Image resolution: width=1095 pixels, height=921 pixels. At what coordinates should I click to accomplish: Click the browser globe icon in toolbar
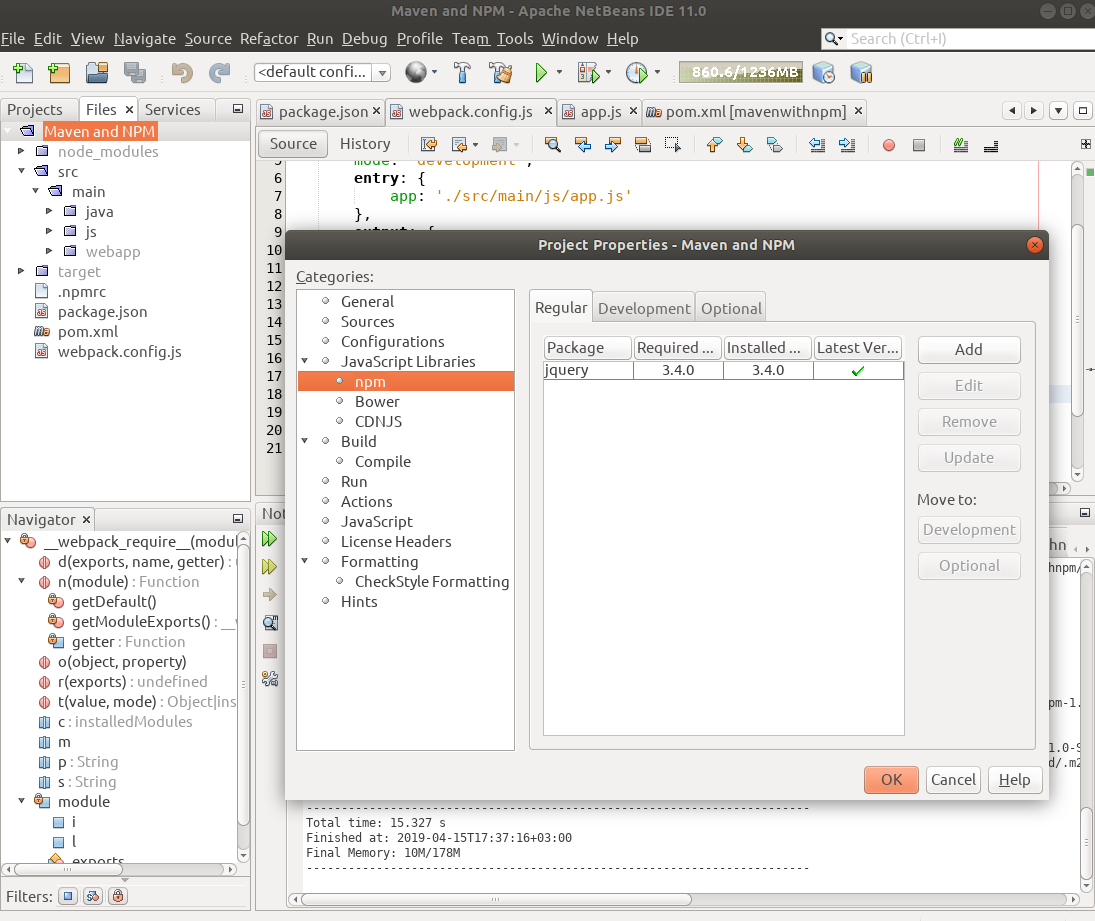[x=416, y=72]
